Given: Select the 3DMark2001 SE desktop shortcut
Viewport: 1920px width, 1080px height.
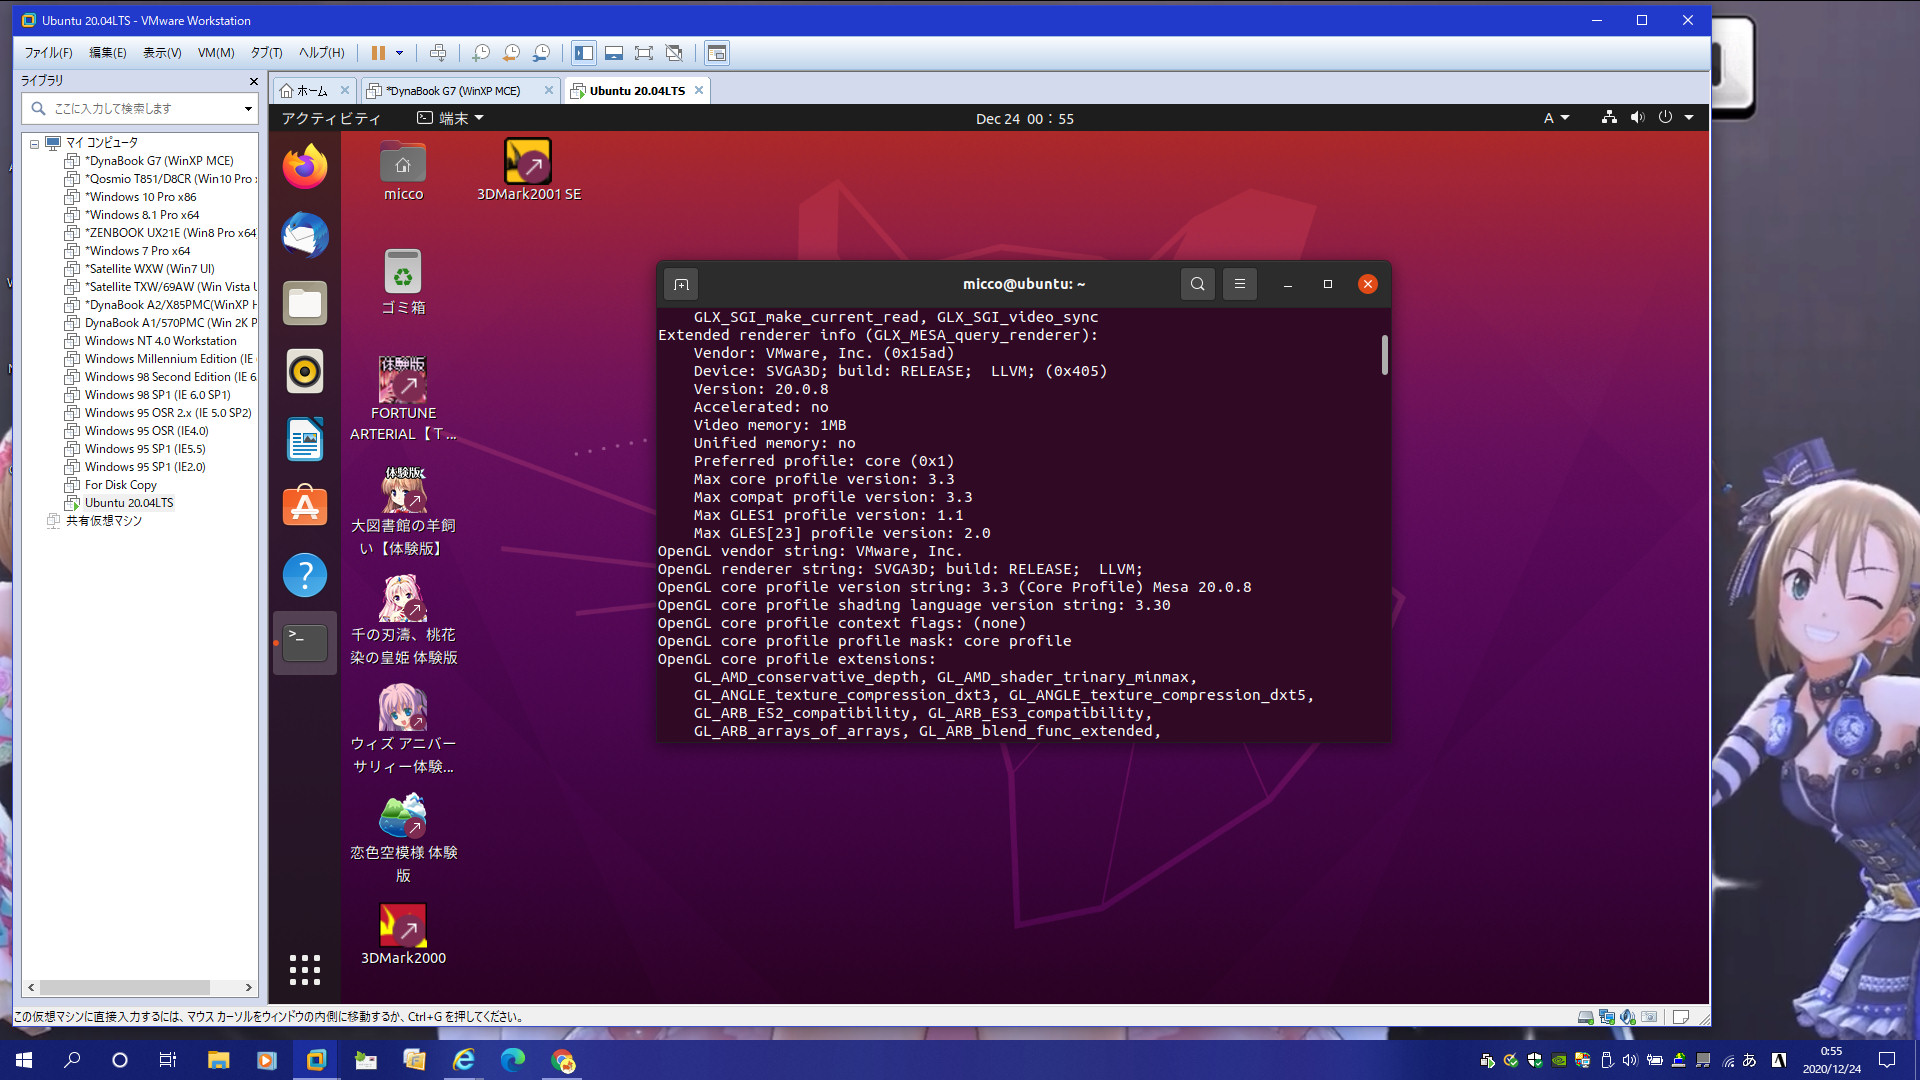Looking at the screenshot, I should 528,171.
